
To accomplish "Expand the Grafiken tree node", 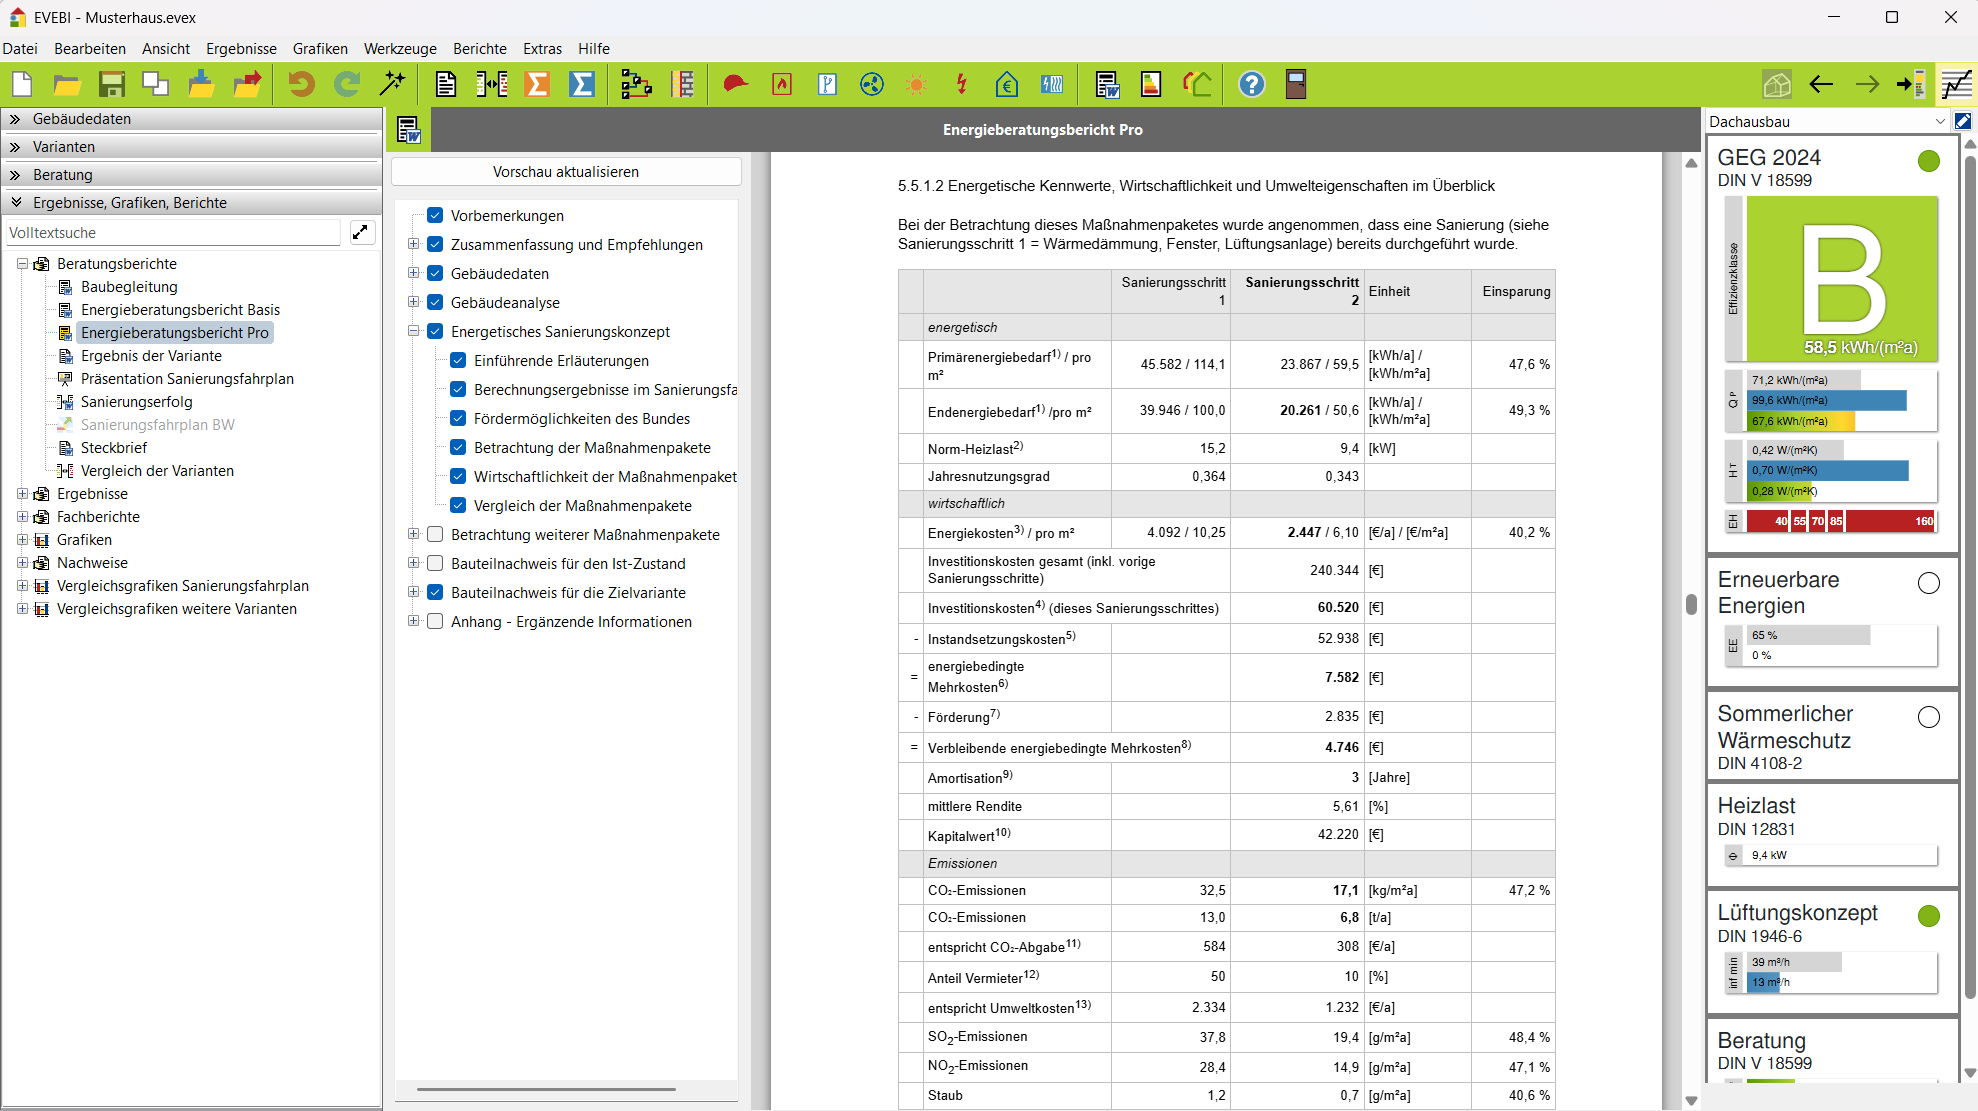I will click(22, 540).
